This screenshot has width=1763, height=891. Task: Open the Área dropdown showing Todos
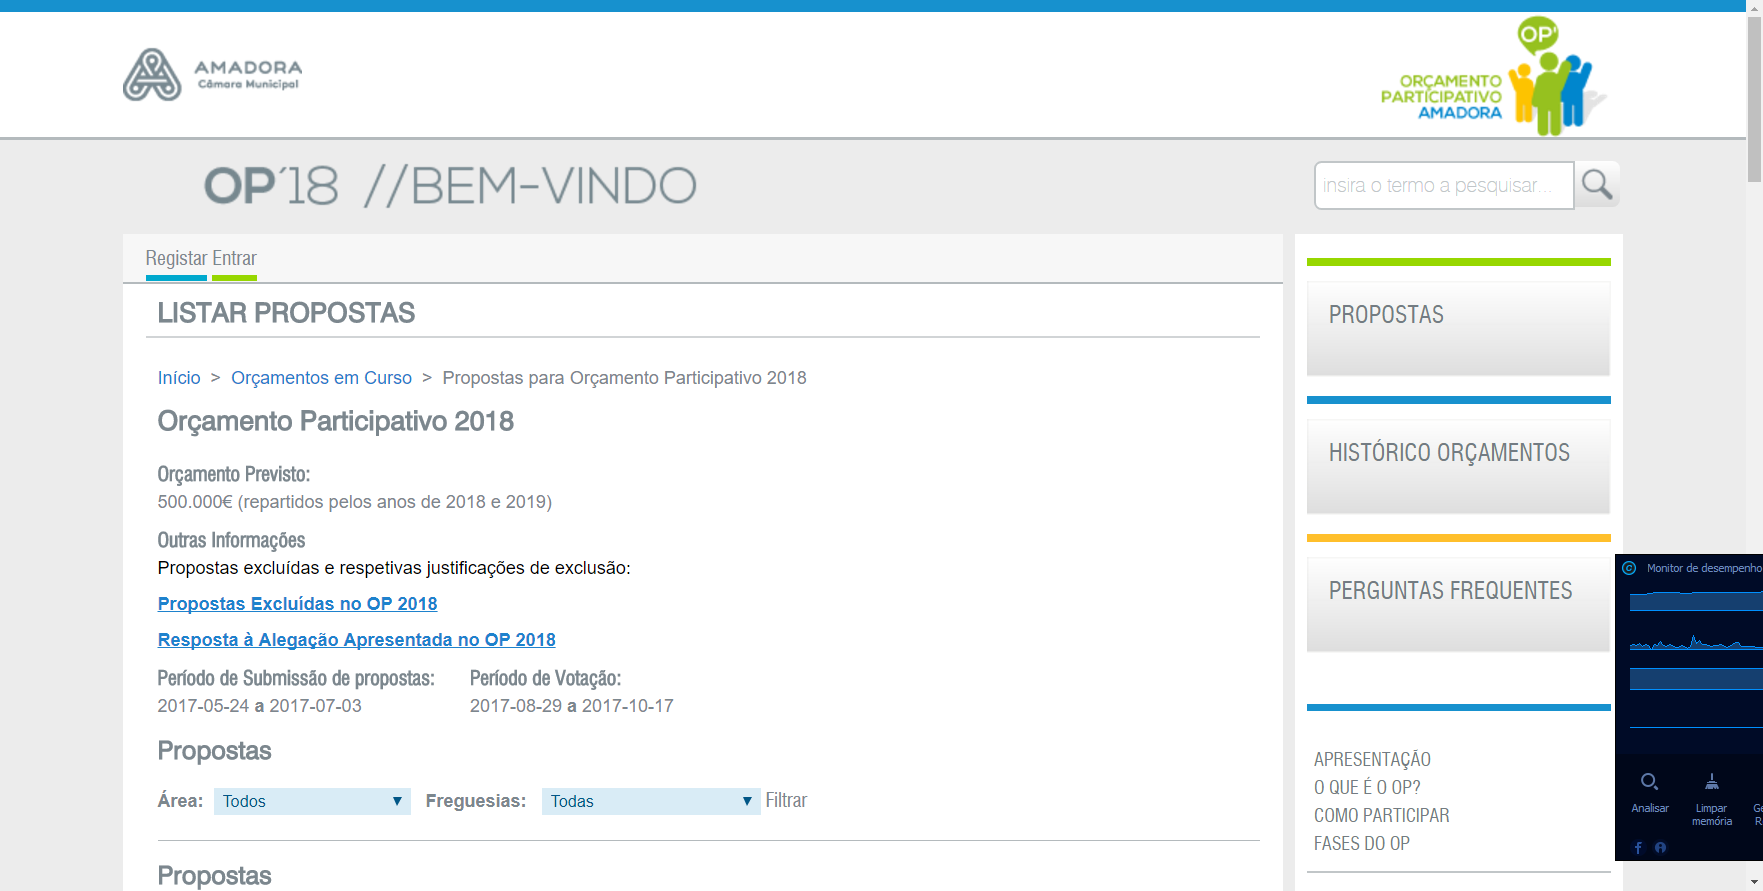[312, 801]
